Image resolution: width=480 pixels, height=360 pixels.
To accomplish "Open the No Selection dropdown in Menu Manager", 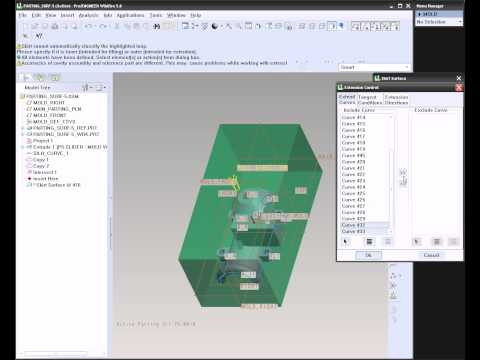I will pyautogui.click(x=439, y=22).
